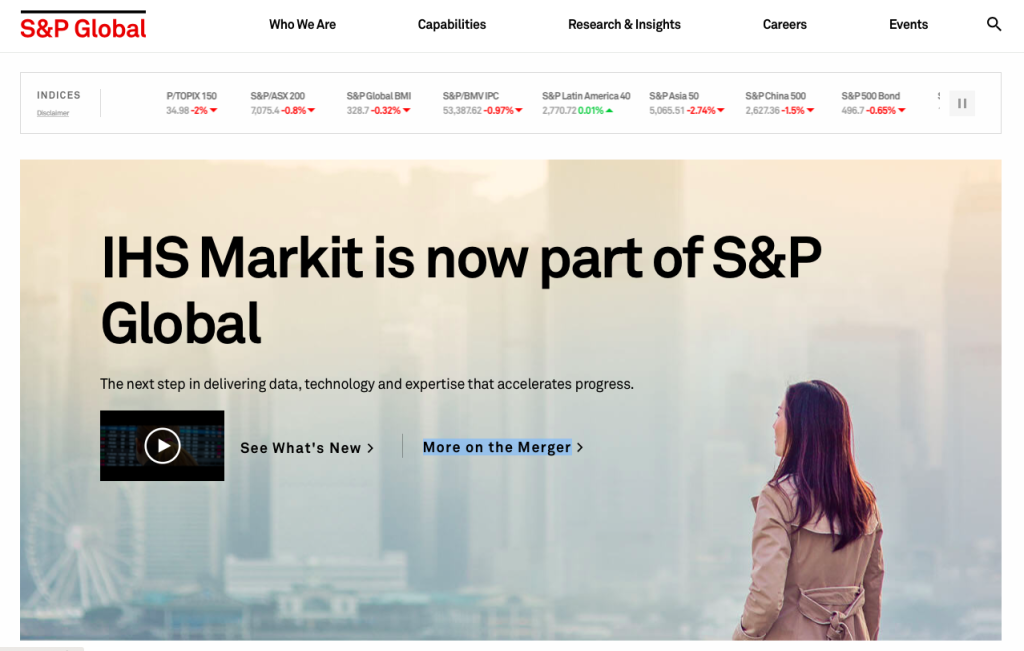Screen dimensions: 1024x651
Task: Follow the See What's New link
Action: click(307, 448)
